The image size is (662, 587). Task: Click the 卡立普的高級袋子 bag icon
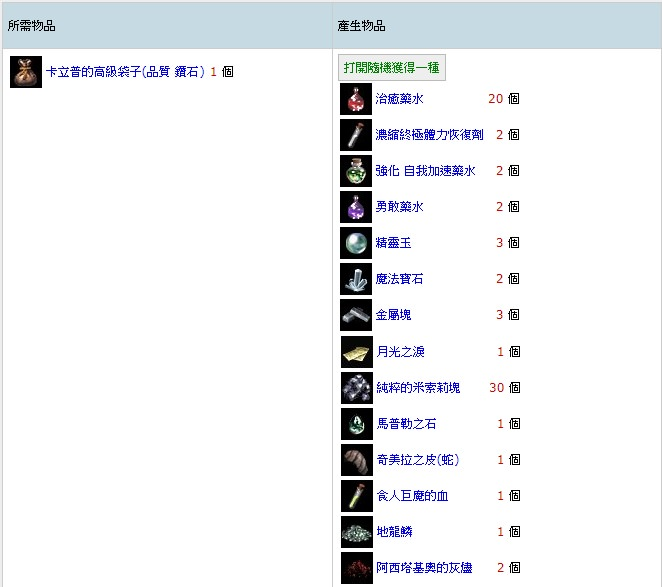tap(26, 72)
